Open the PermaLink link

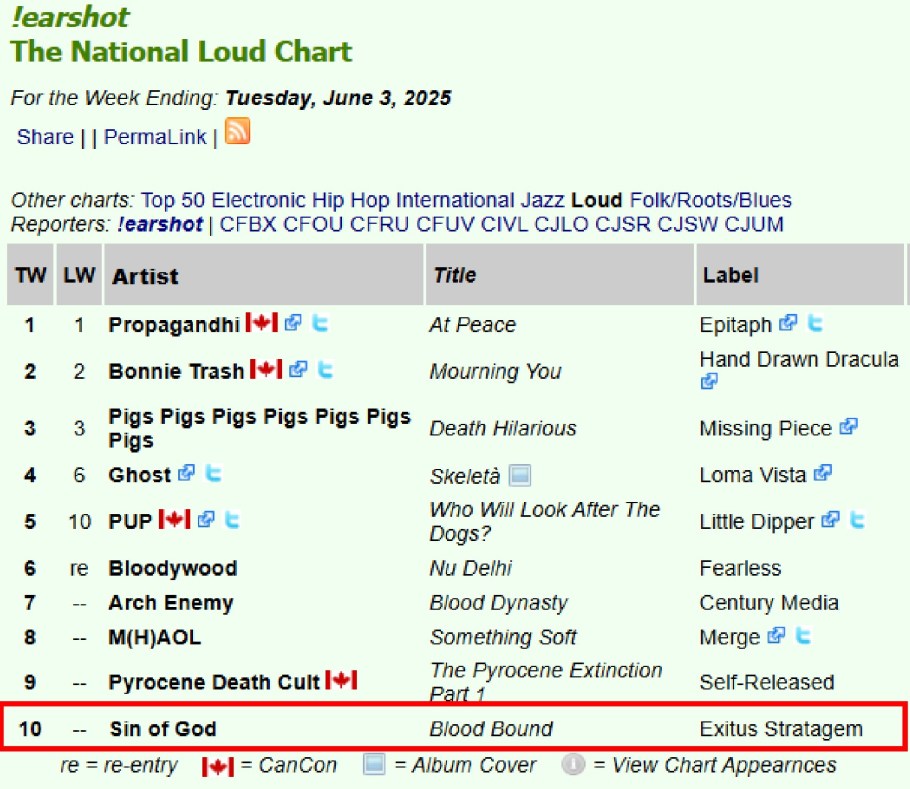155,137
